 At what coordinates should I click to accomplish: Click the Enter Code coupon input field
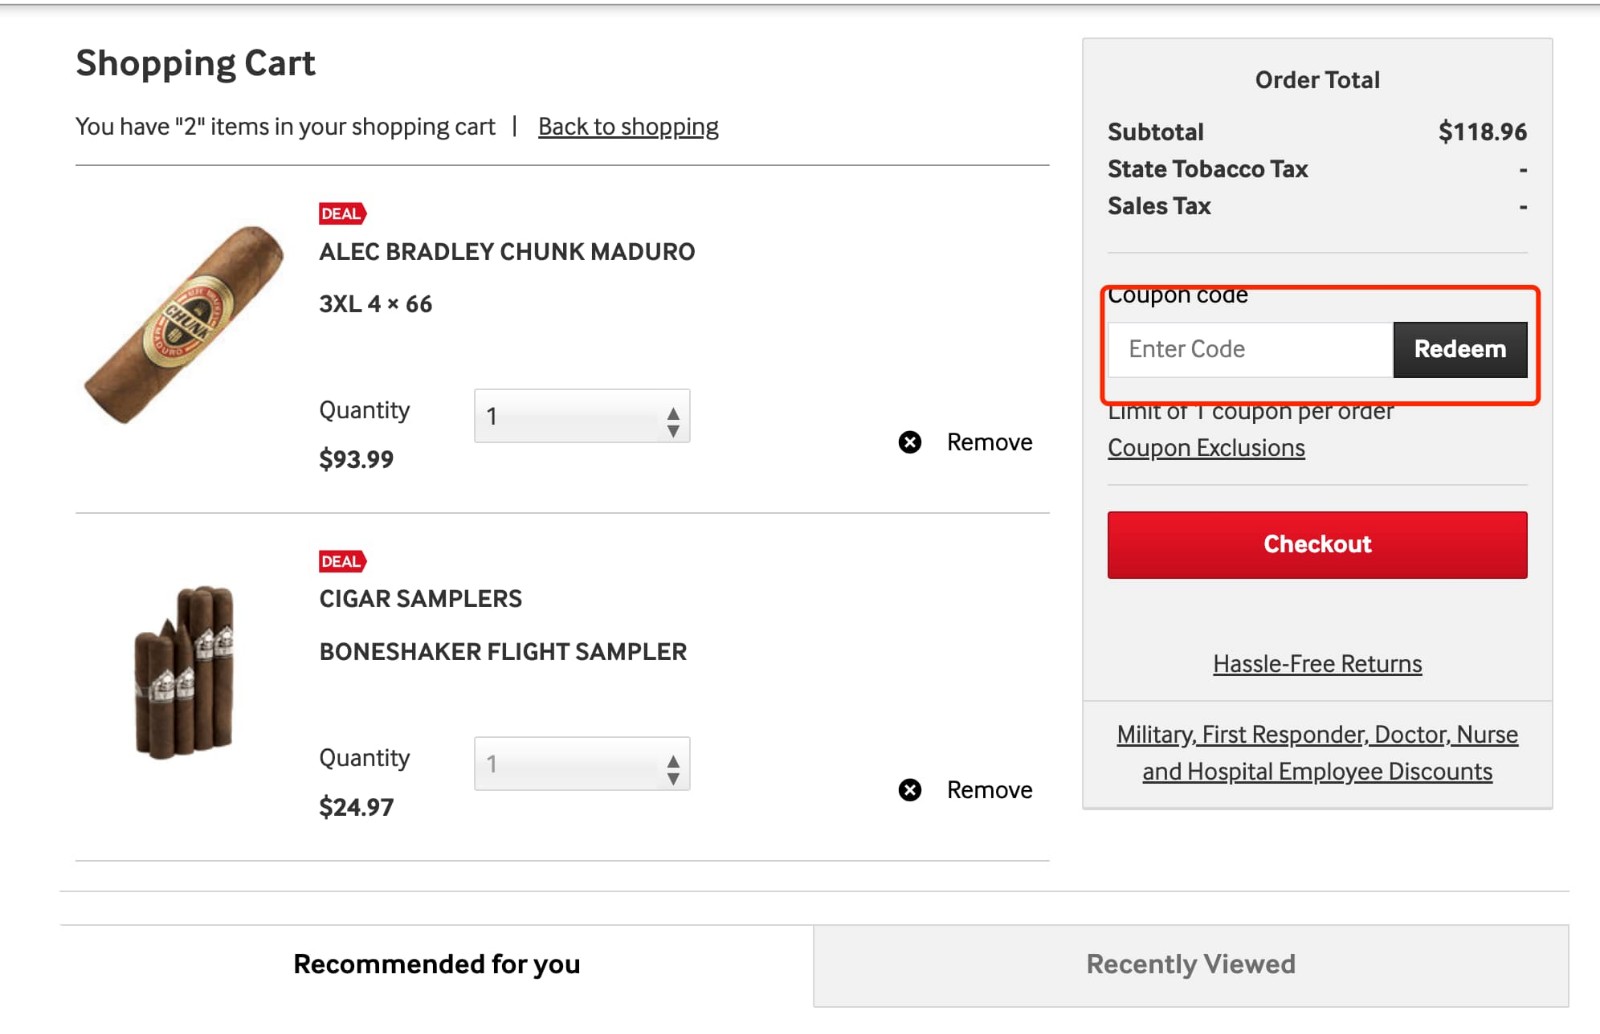1248,349
